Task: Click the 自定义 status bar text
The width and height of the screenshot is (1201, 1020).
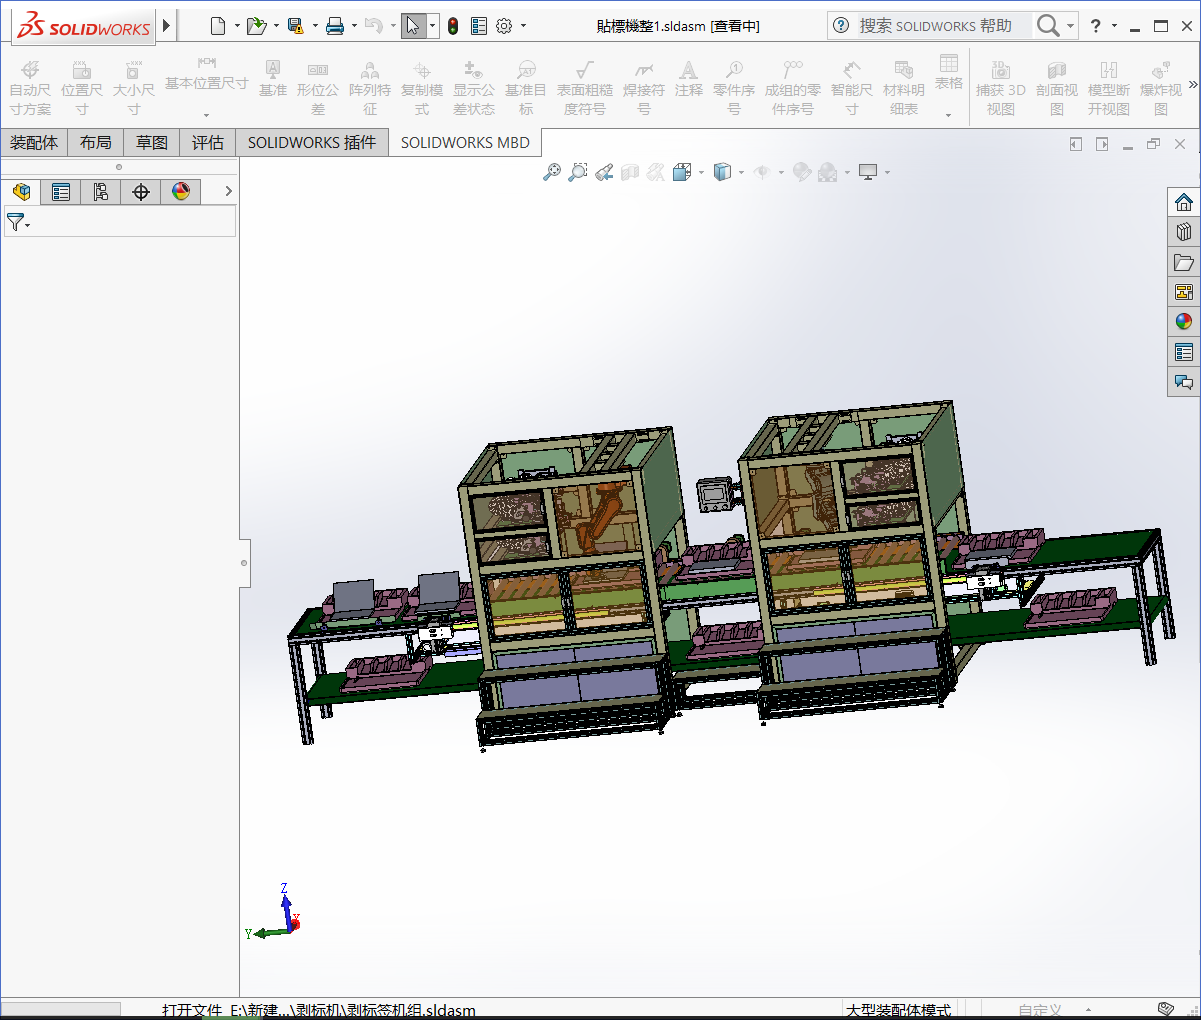Action: pyautogui.click(x=1040, y=1010)
